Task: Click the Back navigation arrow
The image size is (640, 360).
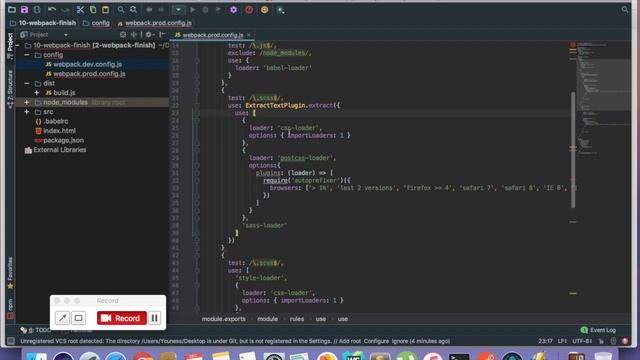Action: tap(149, 10)
